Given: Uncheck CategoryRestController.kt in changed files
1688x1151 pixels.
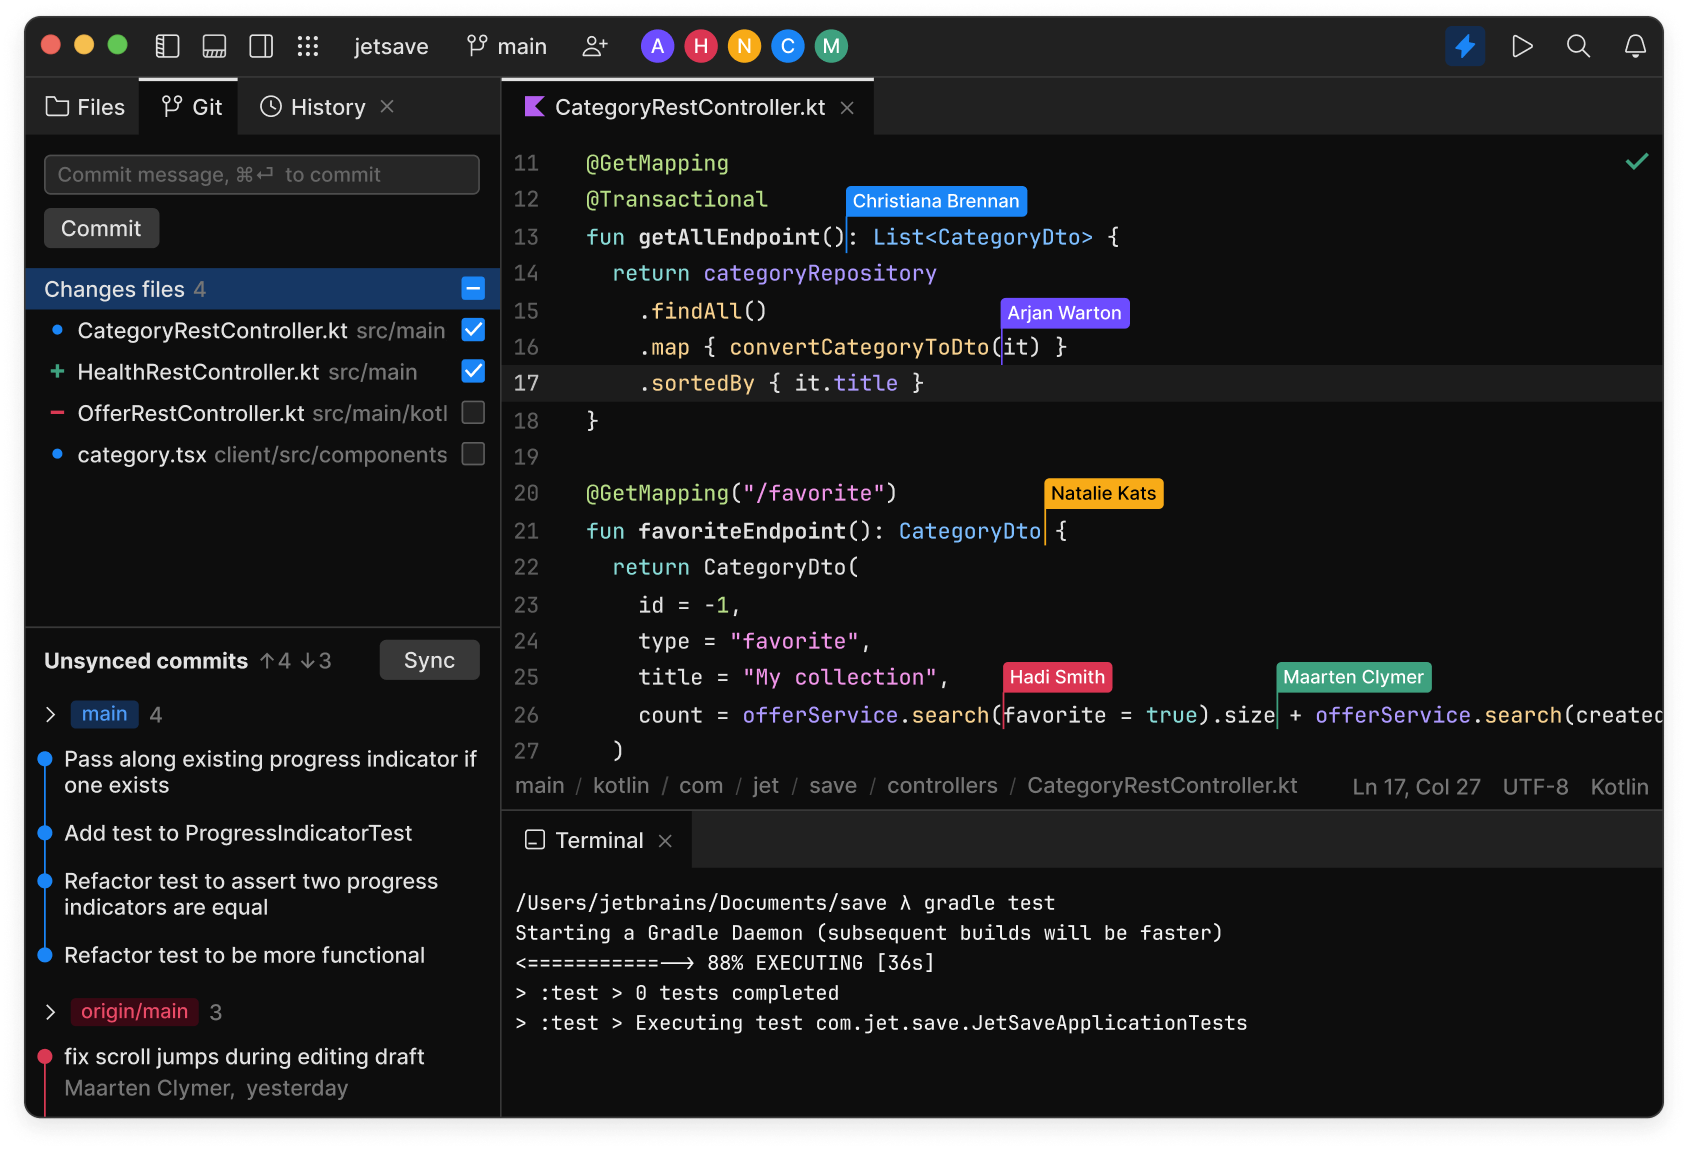Looking at the screenshot, I should click(x=473, y=330).
